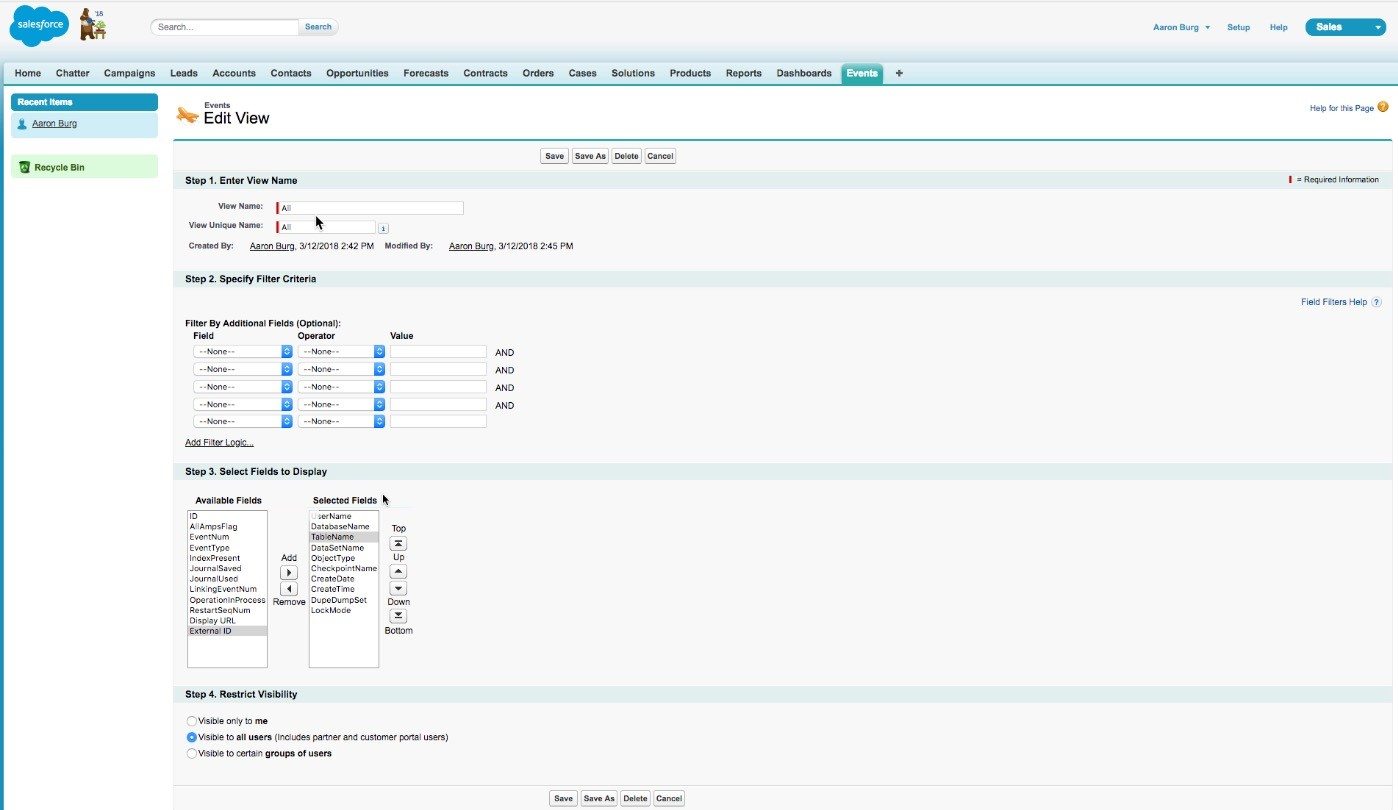Open the Sales app switcher dropdown
This screenshot has width=1398, height=810.
pyautogui.click(x=1377, y=27)
